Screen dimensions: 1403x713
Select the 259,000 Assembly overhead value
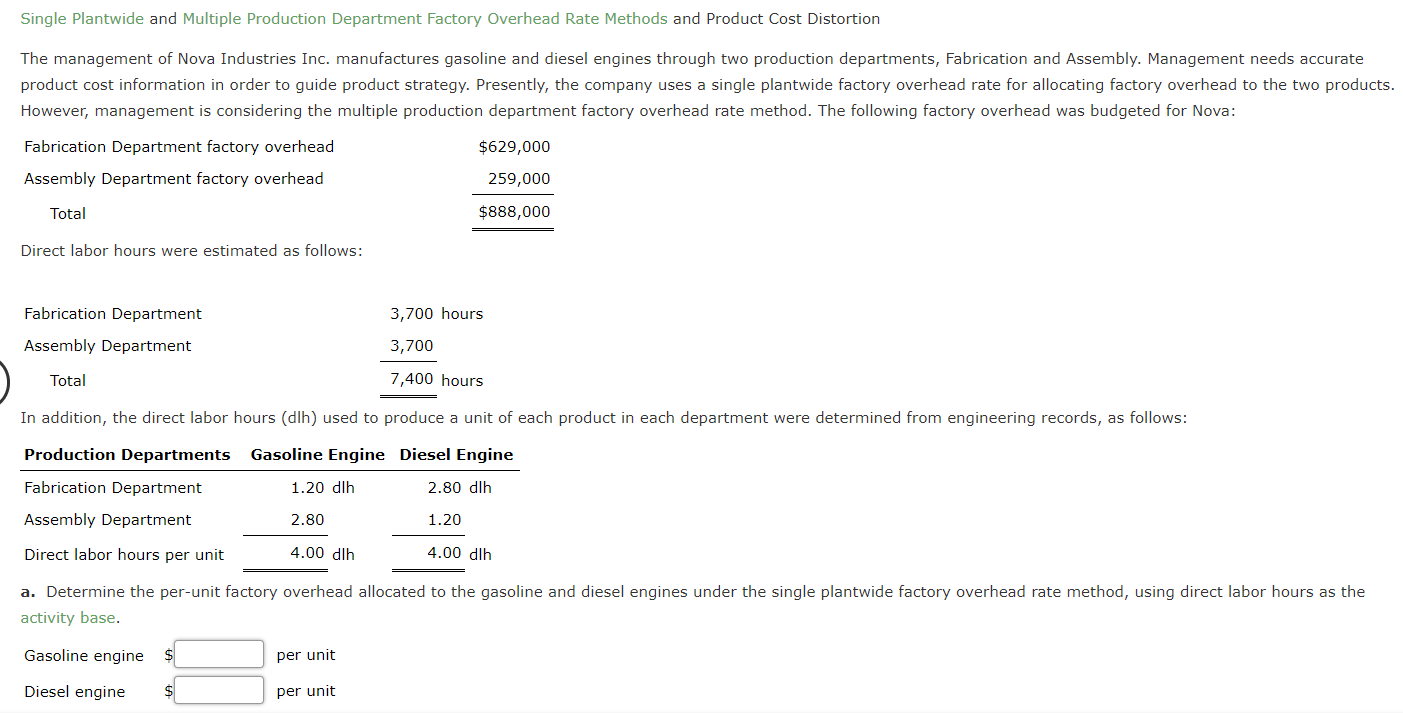click(519, 179)
